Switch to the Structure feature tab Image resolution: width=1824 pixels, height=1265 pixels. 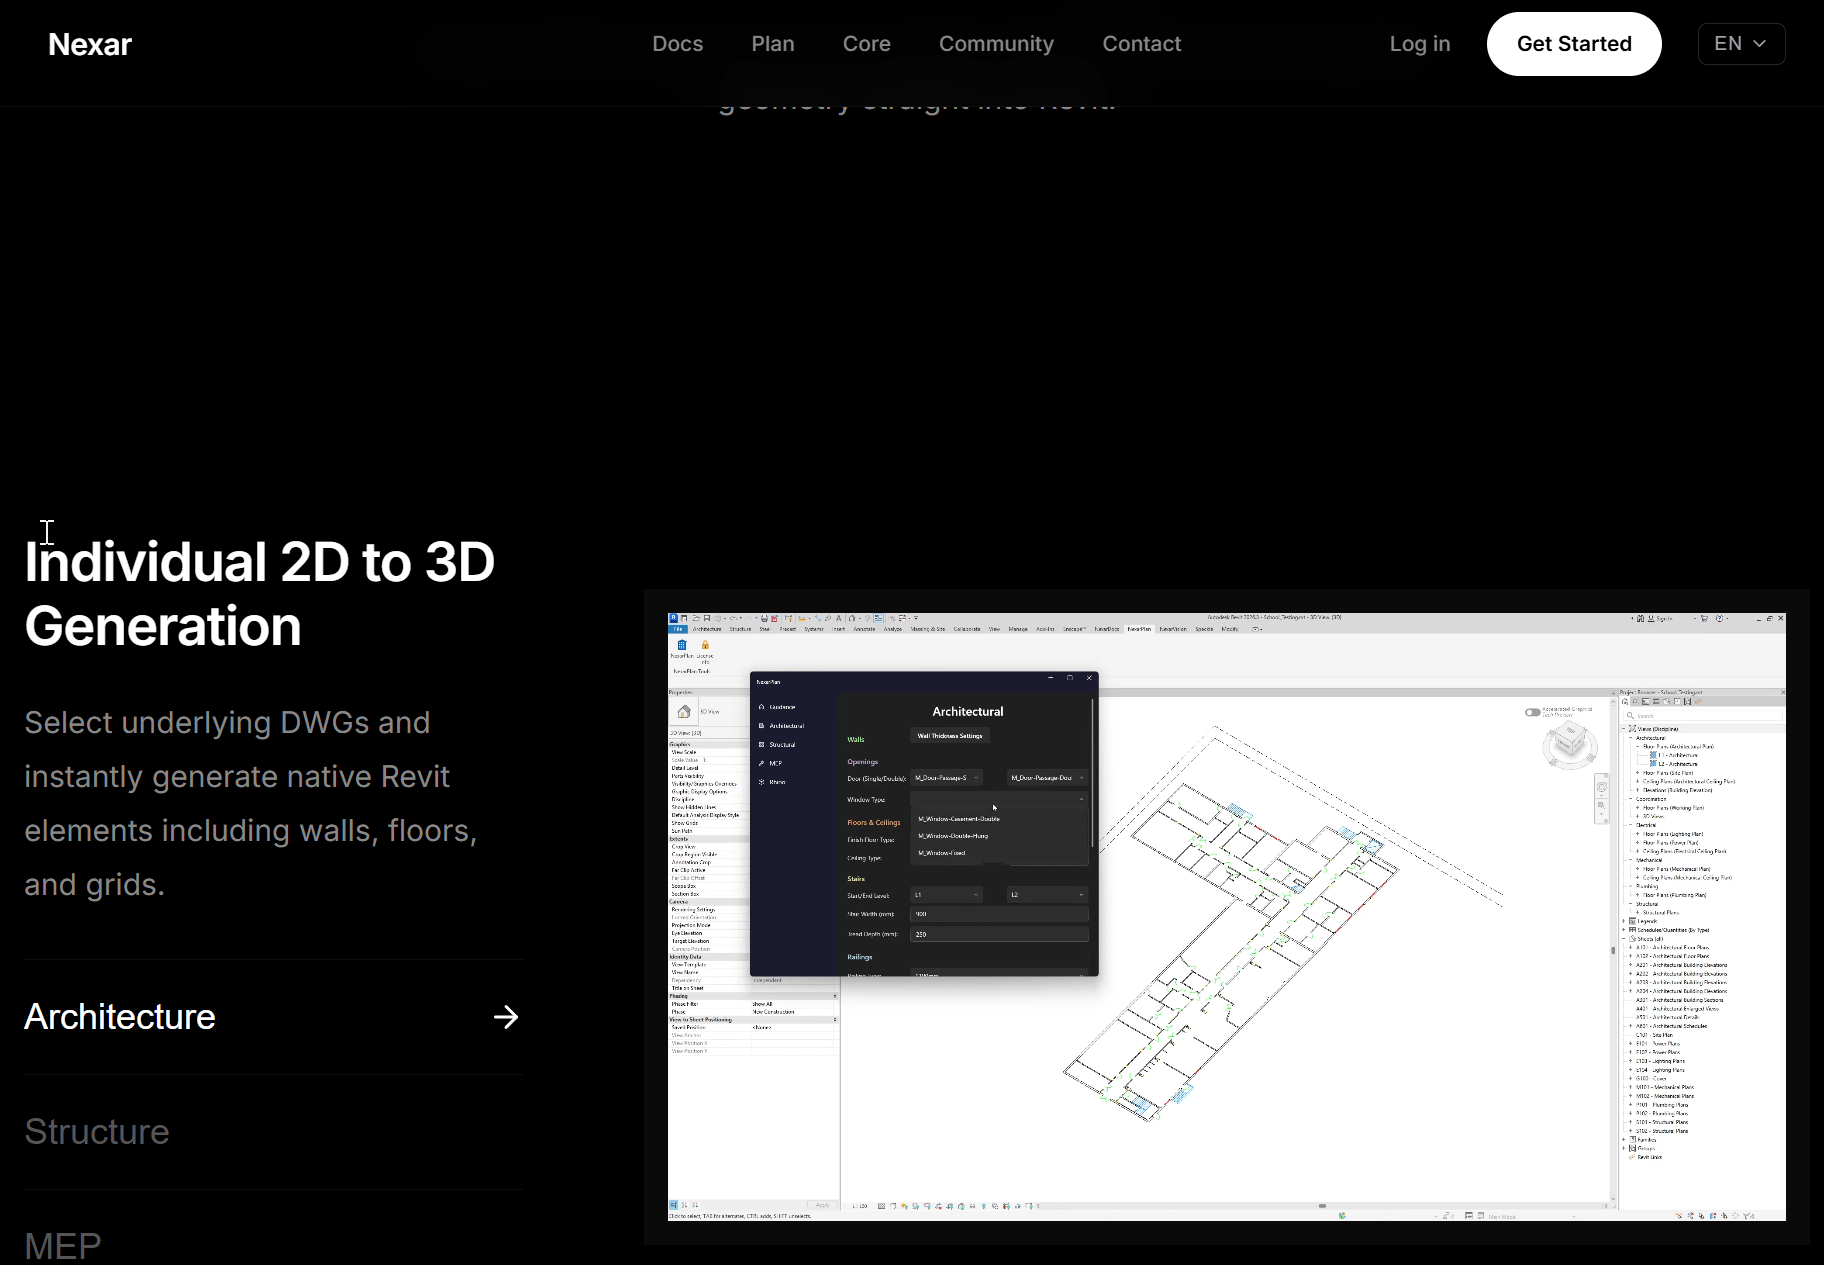[x=273, y=1132]
